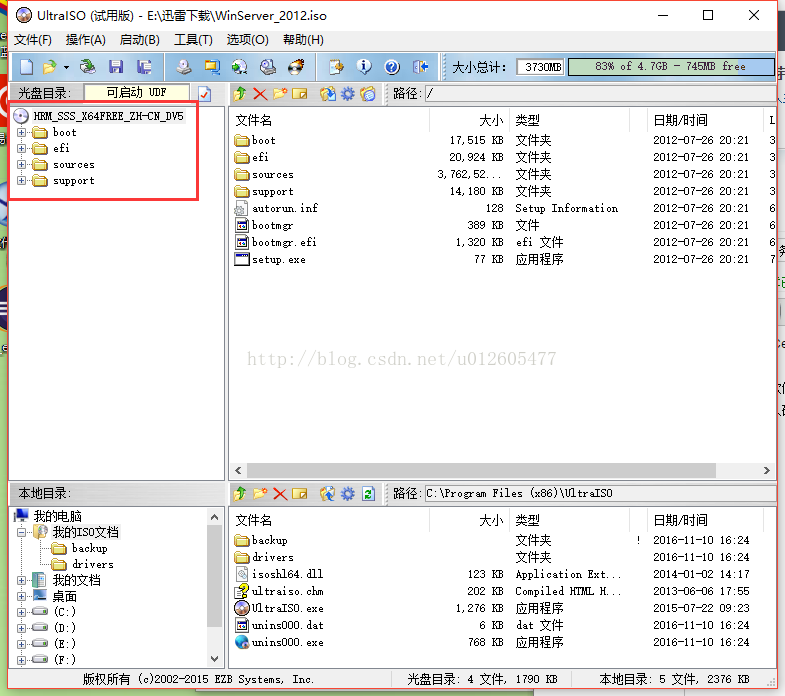Save the ISO with the floppy disk icon

[x=116, y=67]
